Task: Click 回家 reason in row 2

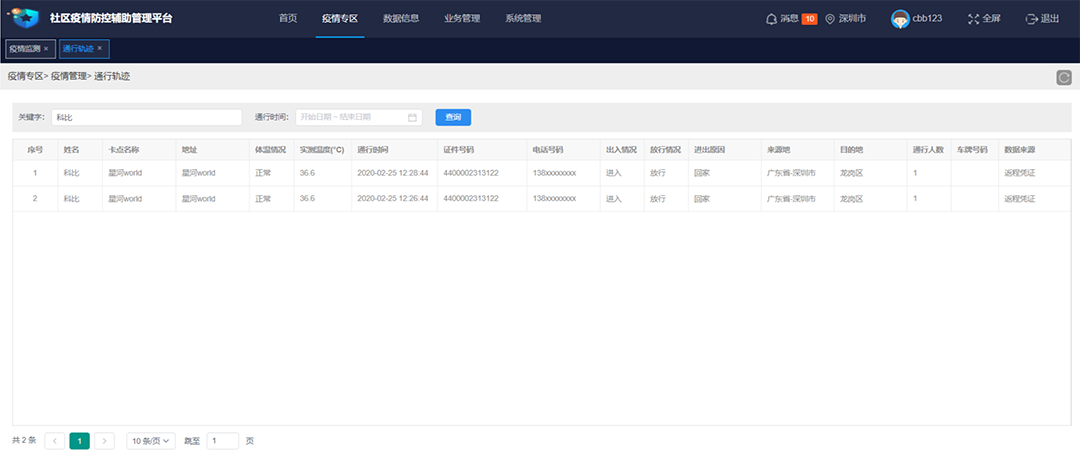Action: pyautogui.click(x=702, y=198)
